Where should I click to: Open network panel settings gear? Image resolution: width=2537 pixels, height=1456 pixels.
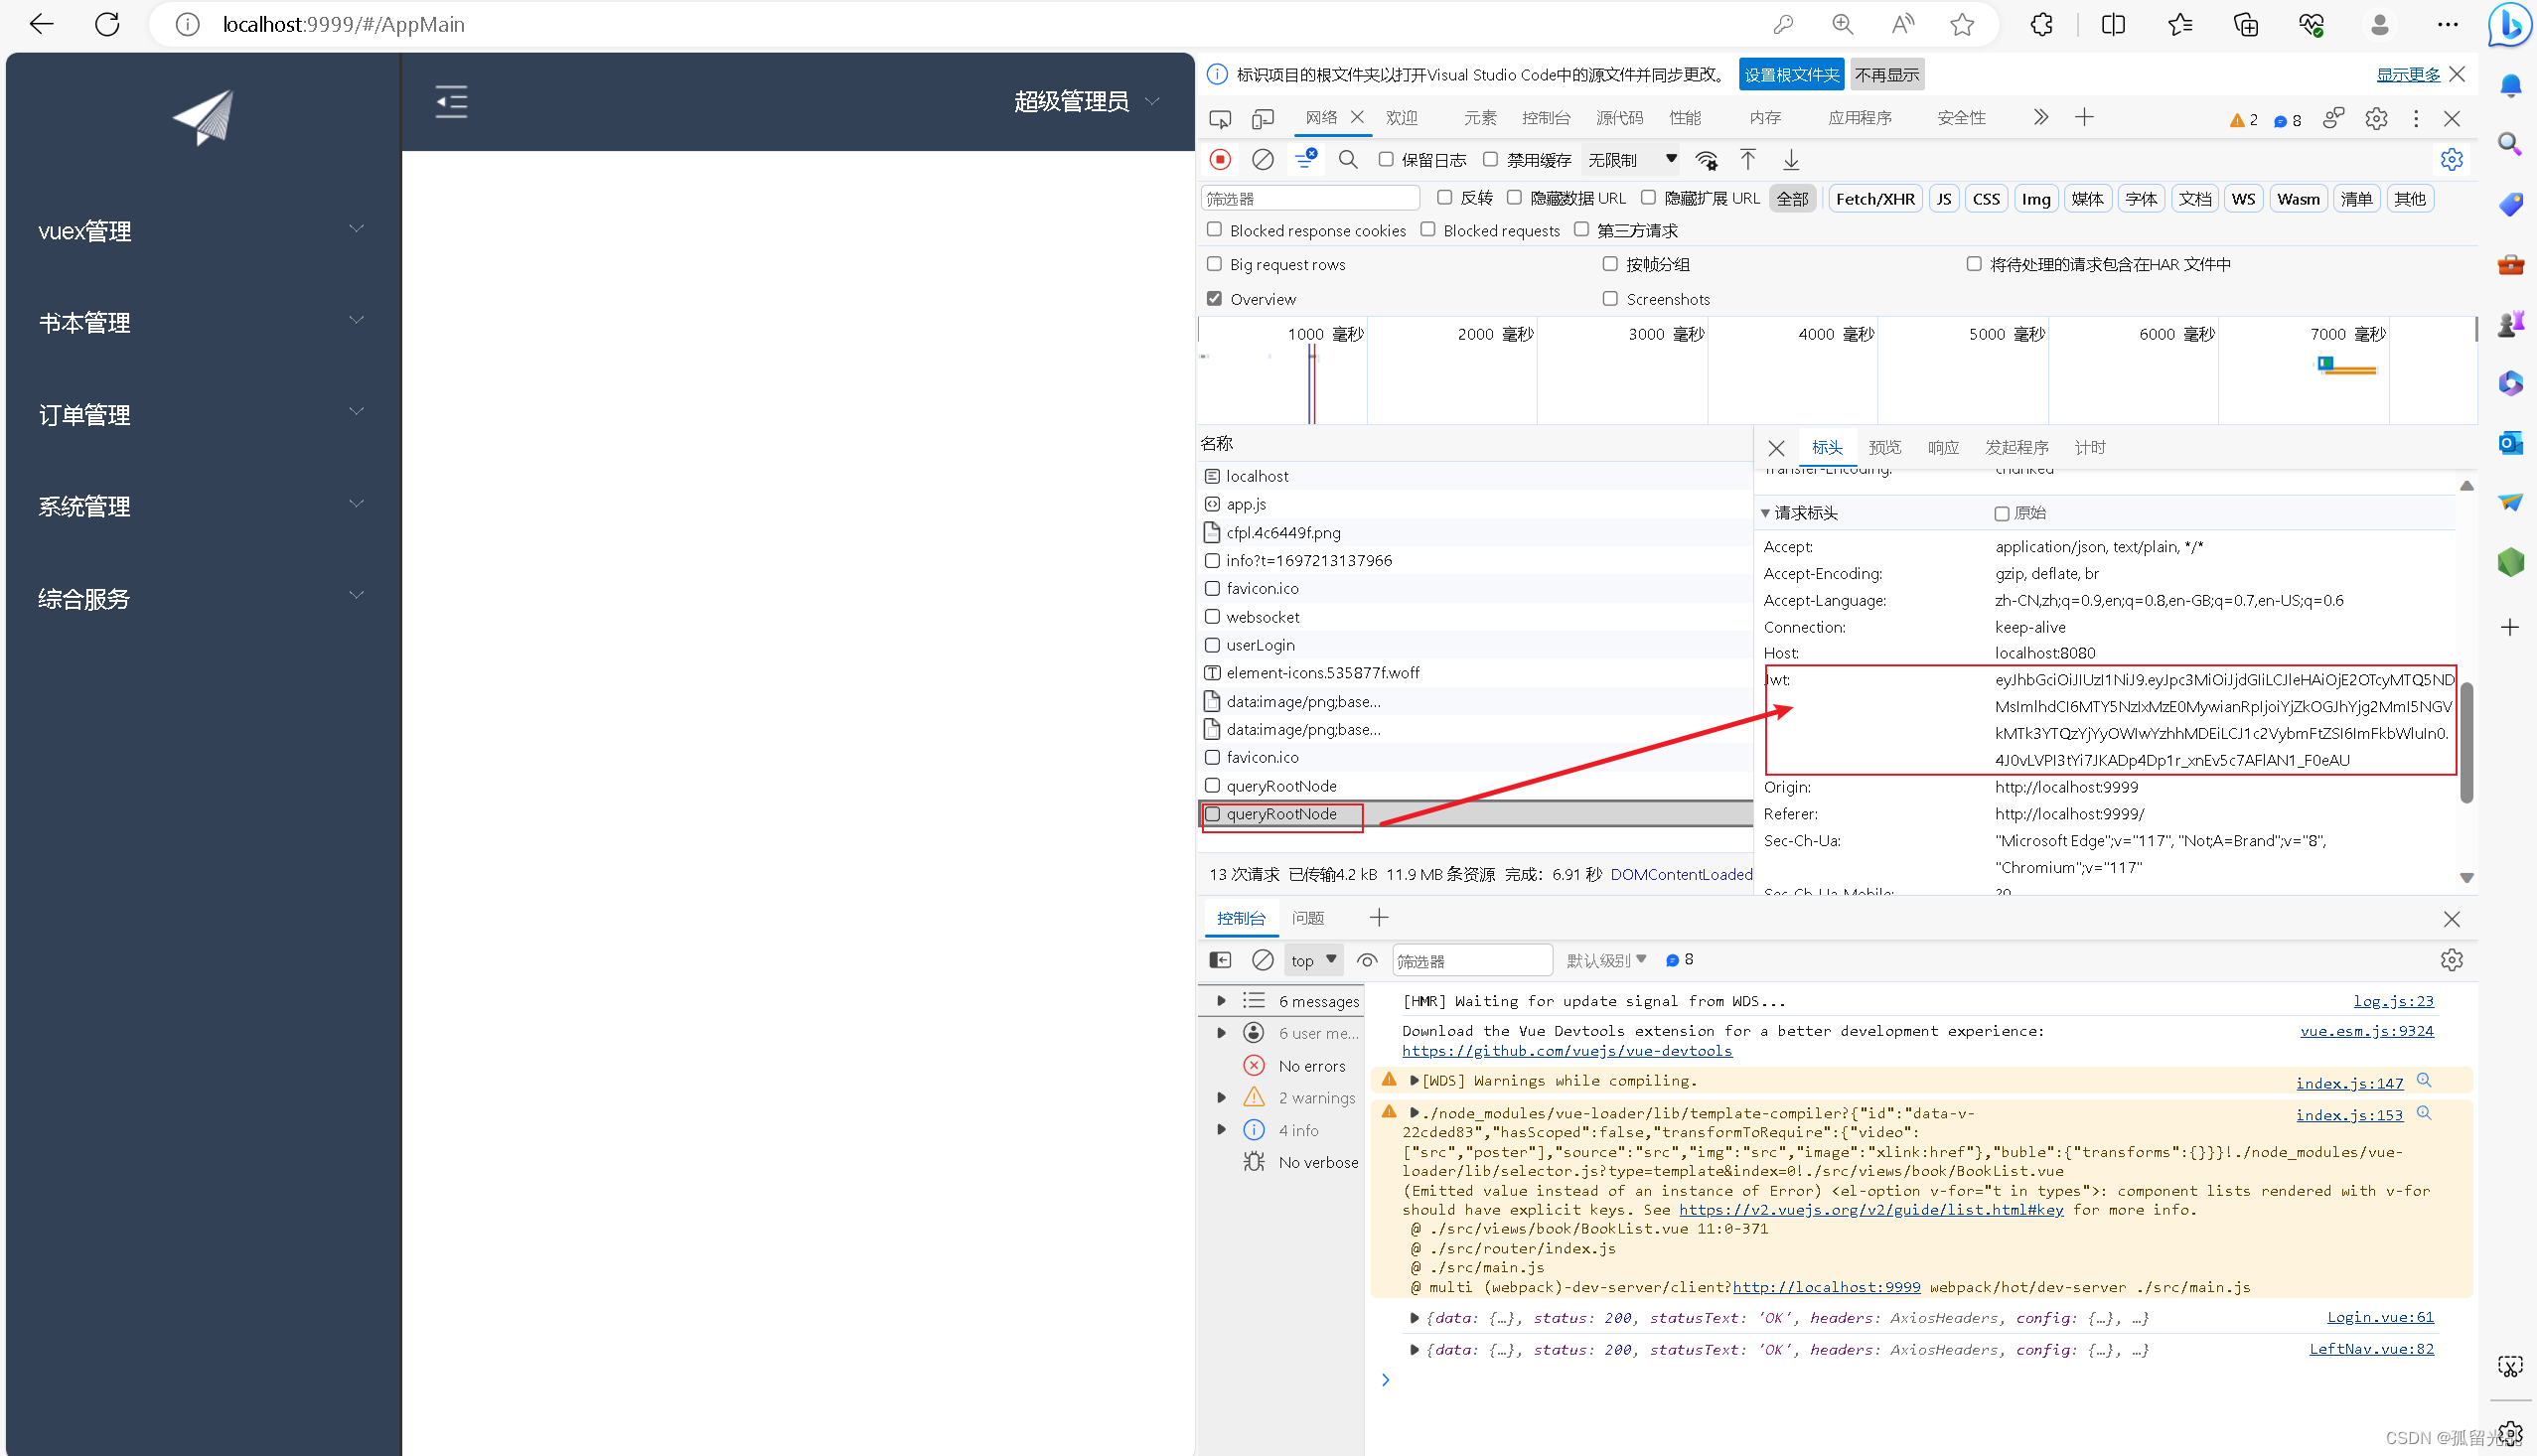(x=2451, y=160)
